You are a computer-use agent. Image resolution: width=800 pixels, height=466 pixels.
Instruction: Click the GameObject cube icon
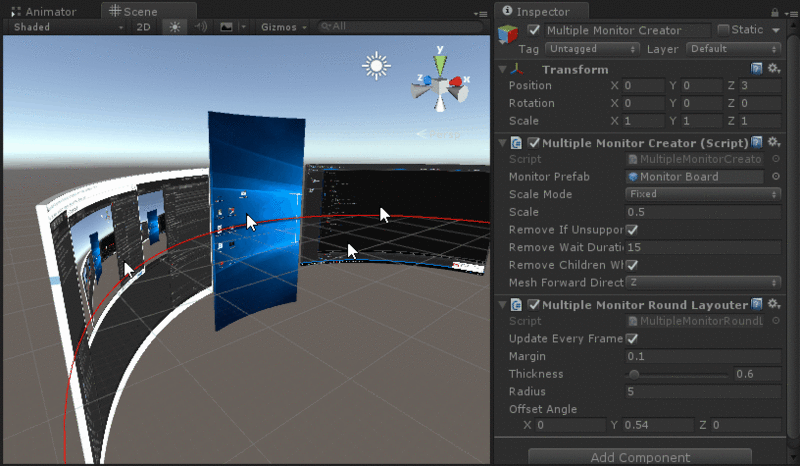coord(508,34)
